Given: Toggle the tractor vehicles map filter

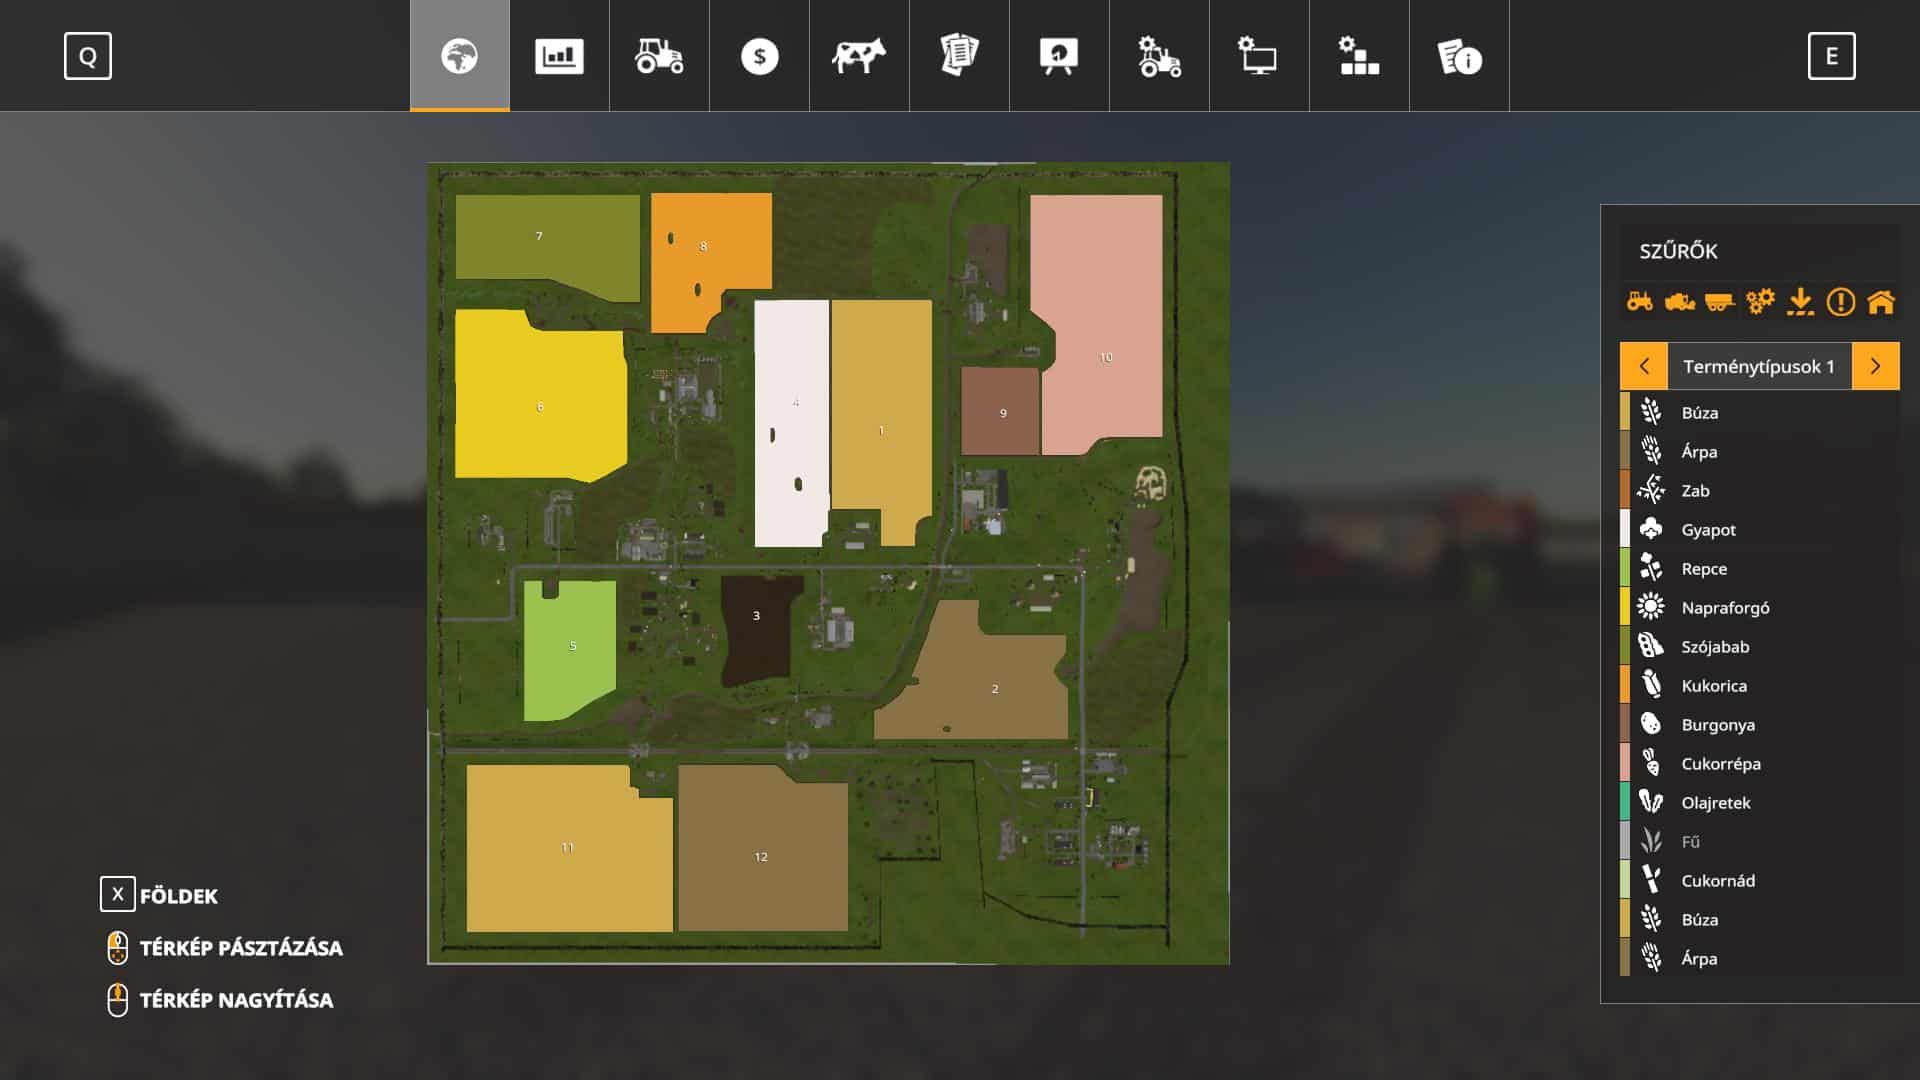Looking at the screenshot, I should click(x=1640, y=301).
